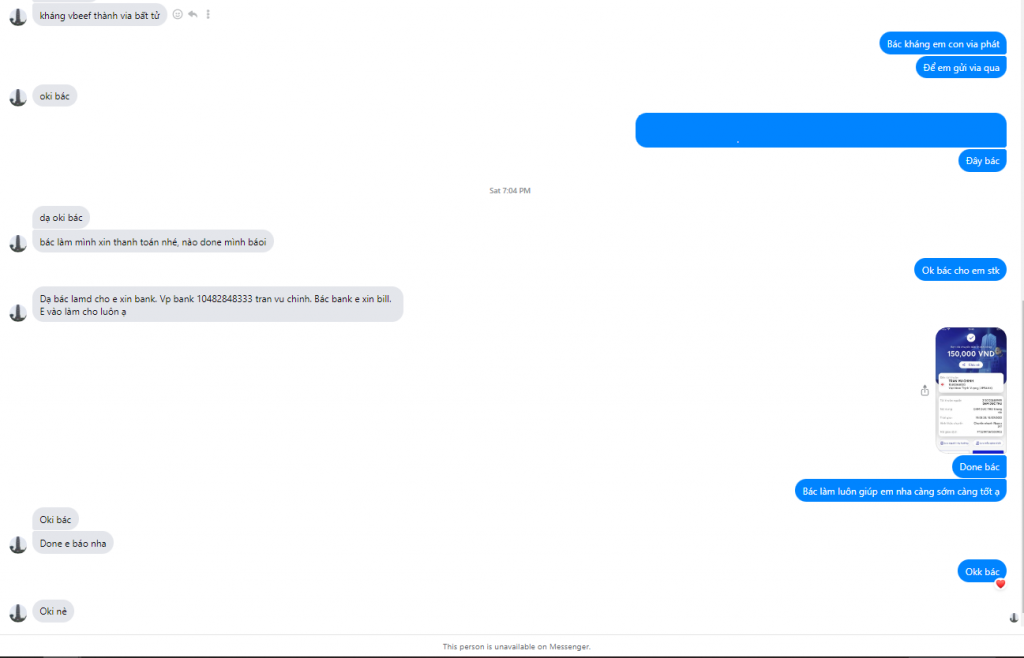Click avatar beside 'Oki nè' message
1024x658 pixels.
click(18, 613)
